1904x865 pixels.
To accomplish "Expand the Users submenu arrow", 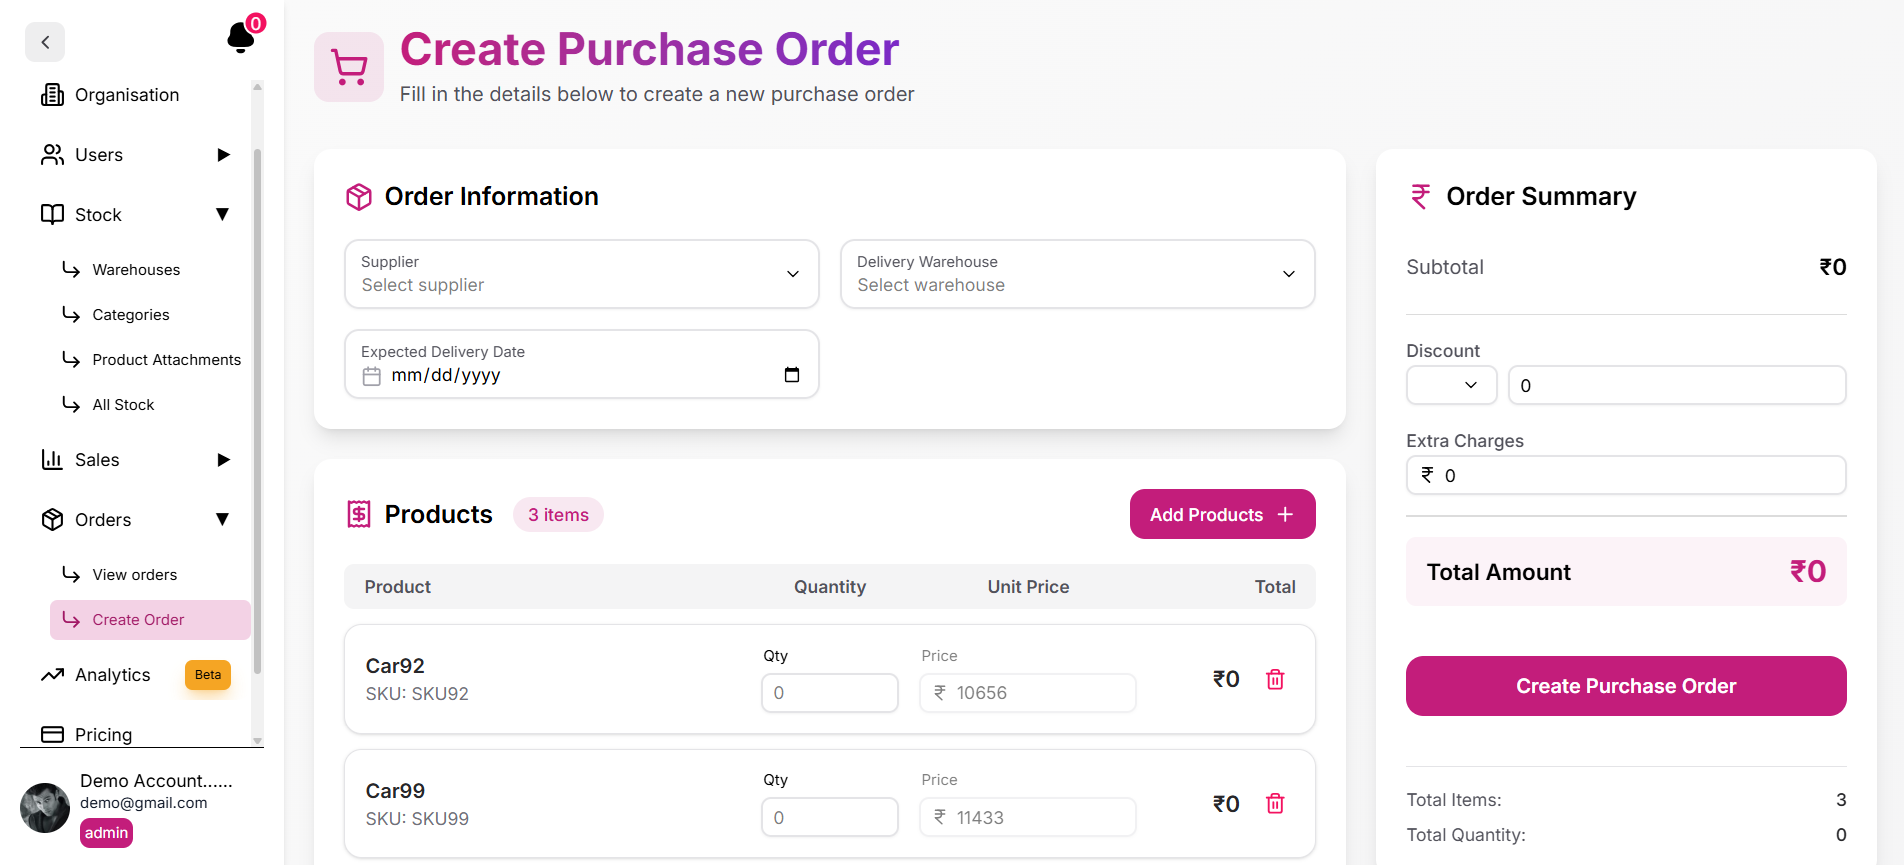I will (223, 155).
